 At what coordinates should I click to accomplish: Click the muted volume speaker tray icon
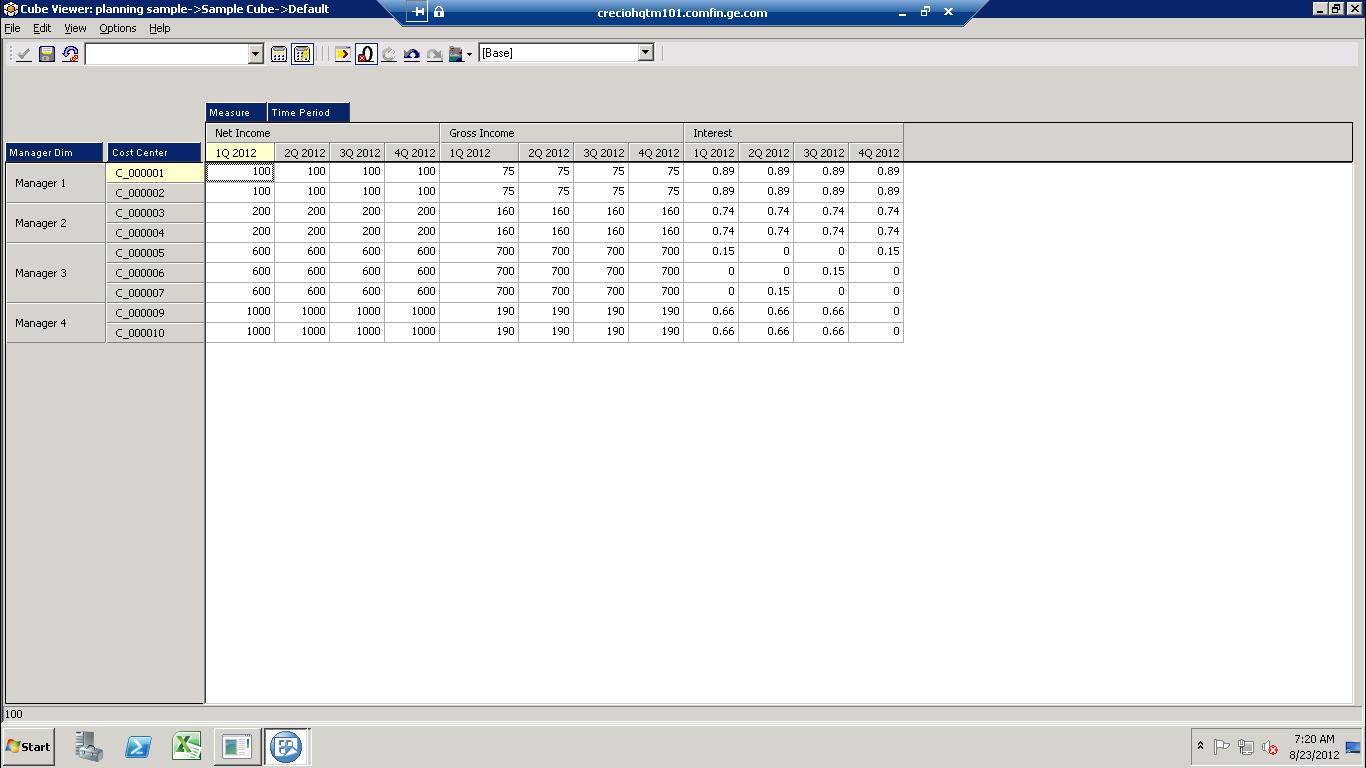tap(1270, 747)
